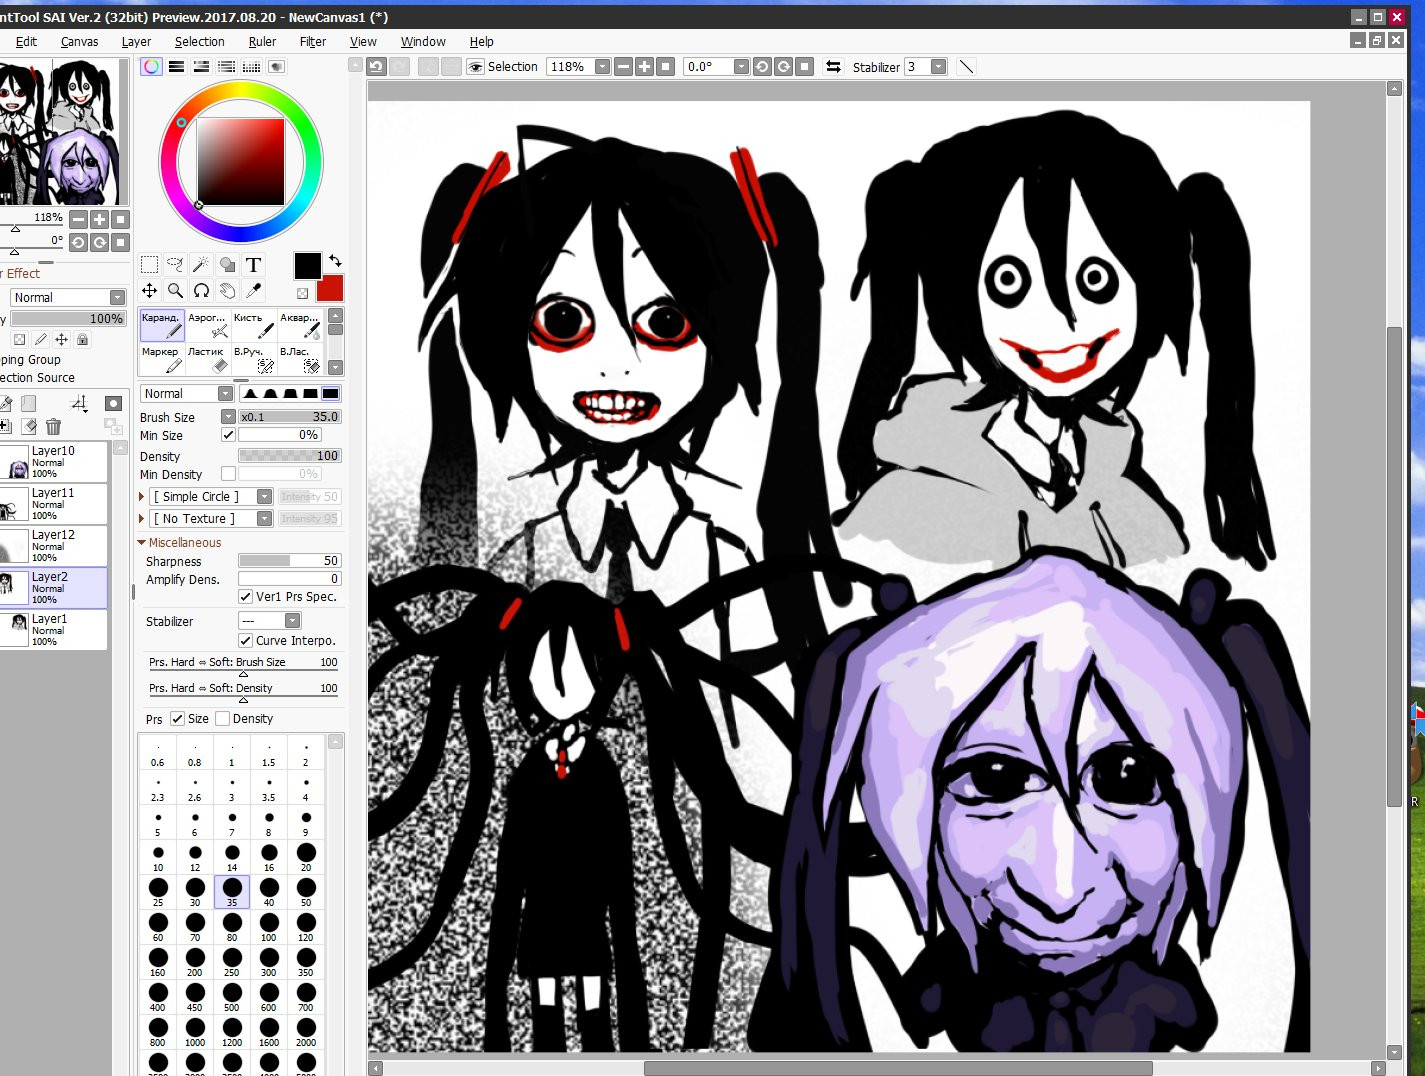Open the toolbar Stabilizer value dropdown
Viewport: 1425px width, 1076px height.
938,66
